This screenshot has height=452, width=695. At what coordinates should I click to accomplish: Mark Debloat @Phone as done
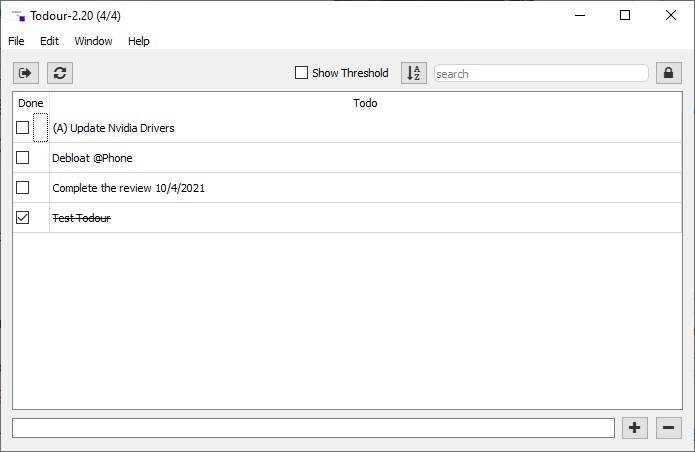[23, 158]
